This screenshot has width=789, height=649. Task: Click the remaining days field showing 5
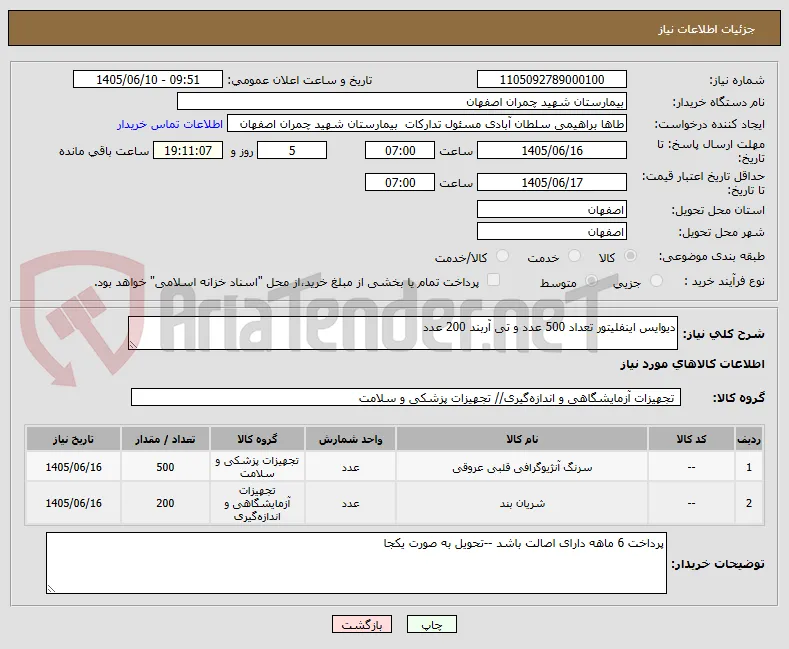click(292, 150)
